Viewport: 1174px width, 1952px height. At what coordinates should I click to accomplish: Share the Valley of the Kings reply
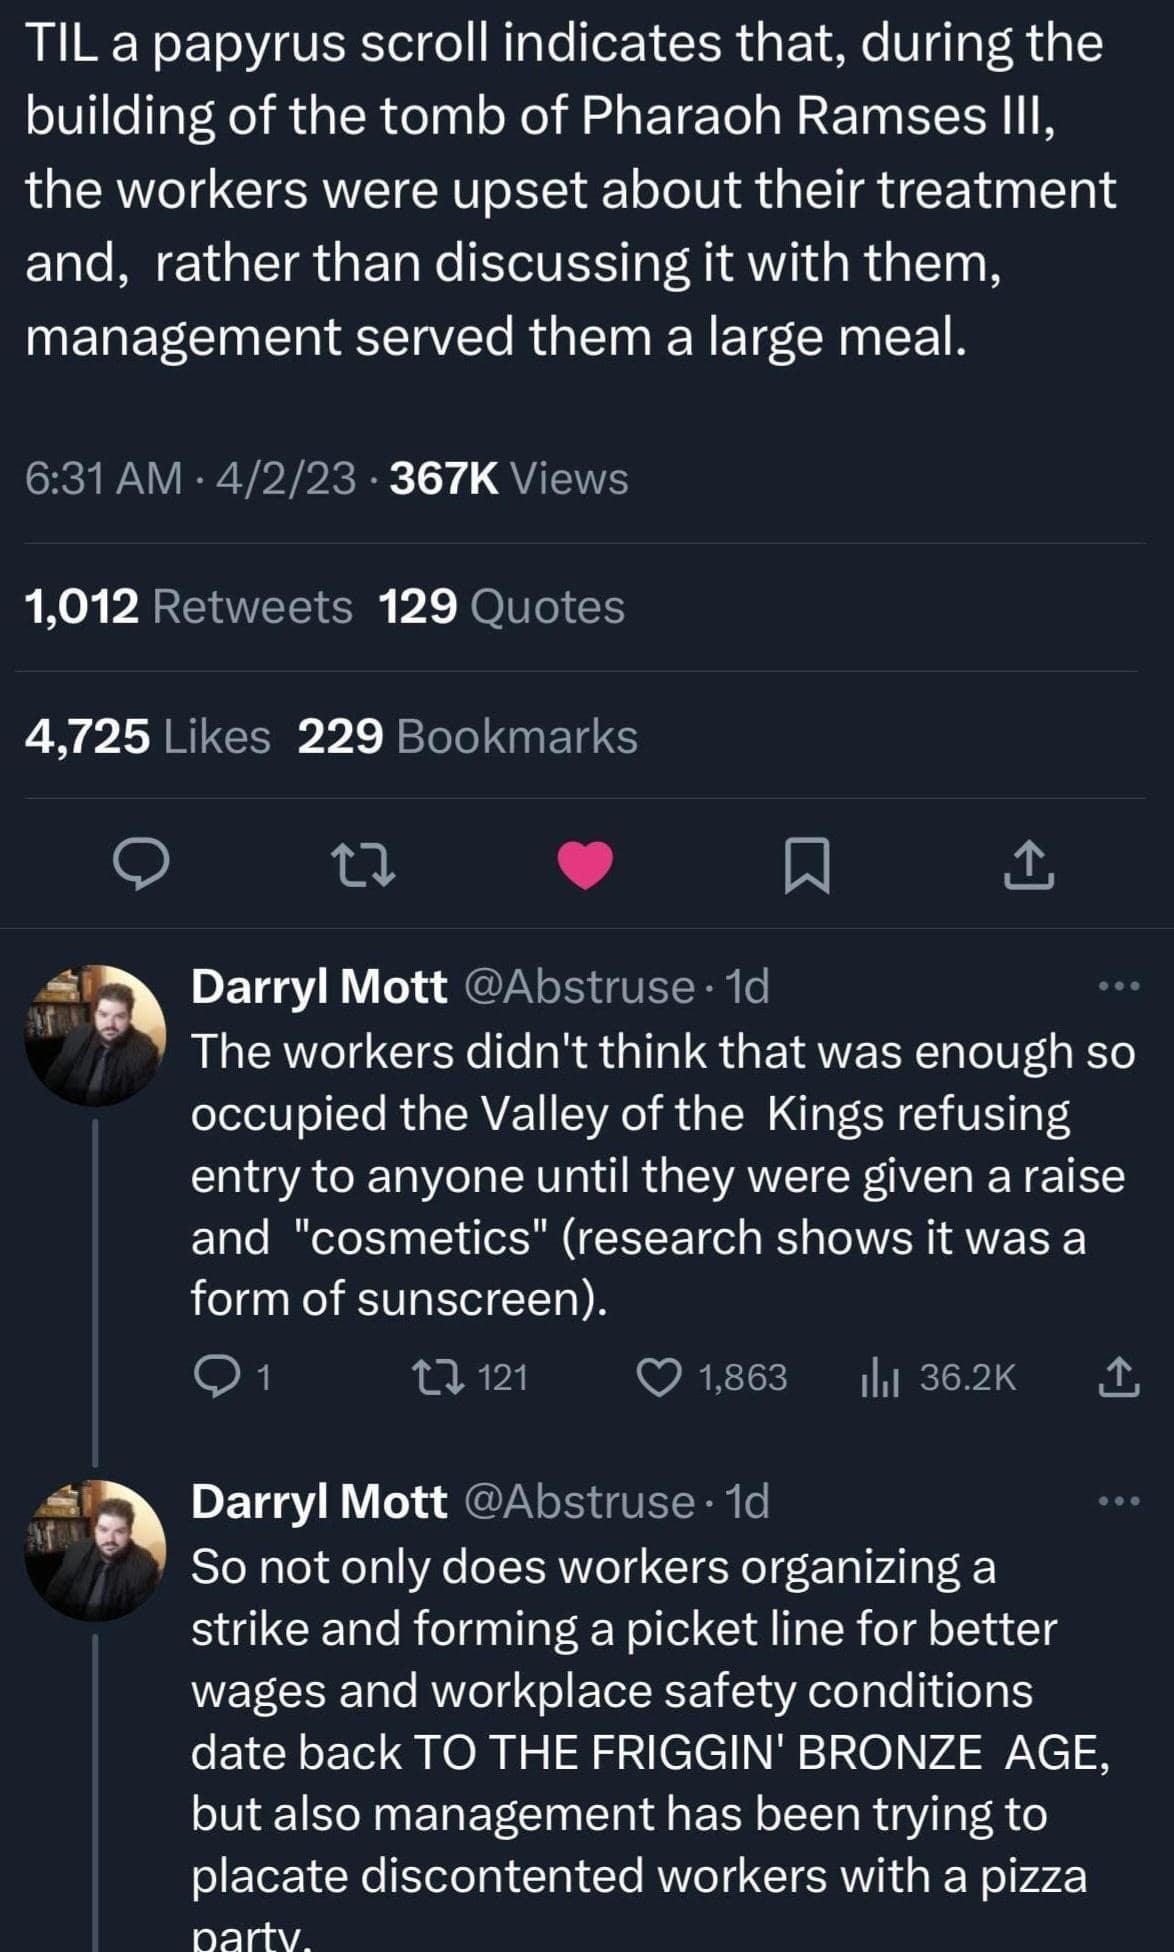pyautogui.click(x=1119, y=1378)
